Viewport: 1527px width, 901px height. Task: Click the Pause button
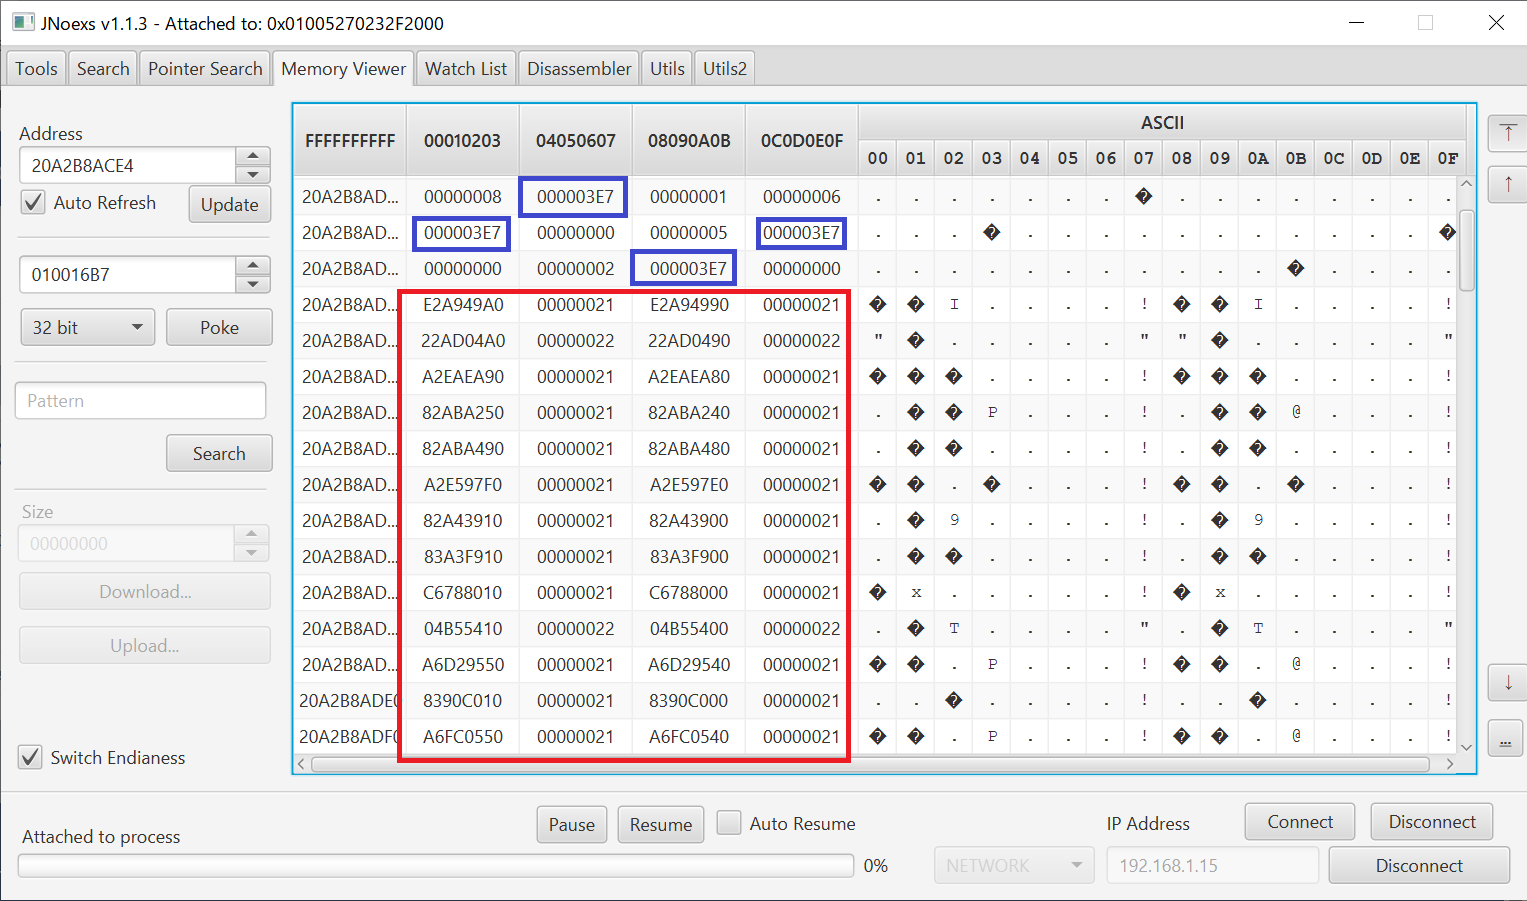(572, 824)
